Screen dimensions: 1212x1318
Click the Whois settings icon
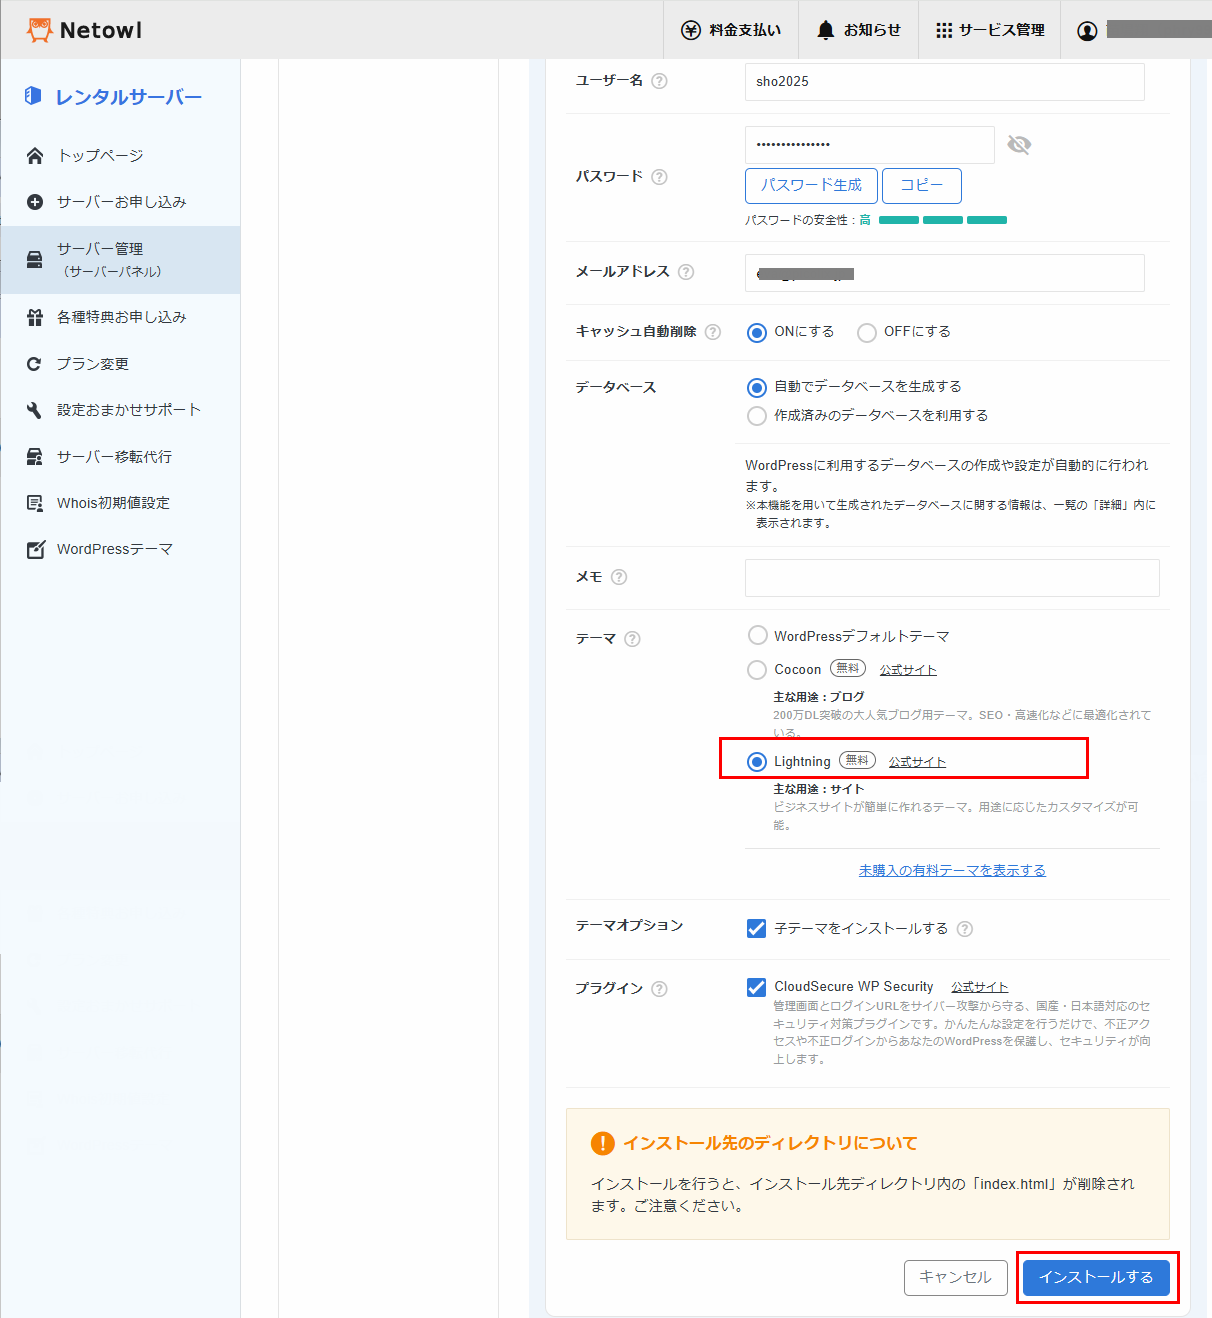pos(35,503)
